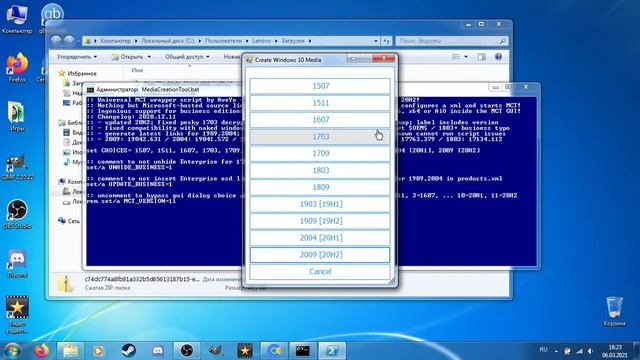
Task: Select the 2004 [20H1] button
Action: click(x=320, y=238)
